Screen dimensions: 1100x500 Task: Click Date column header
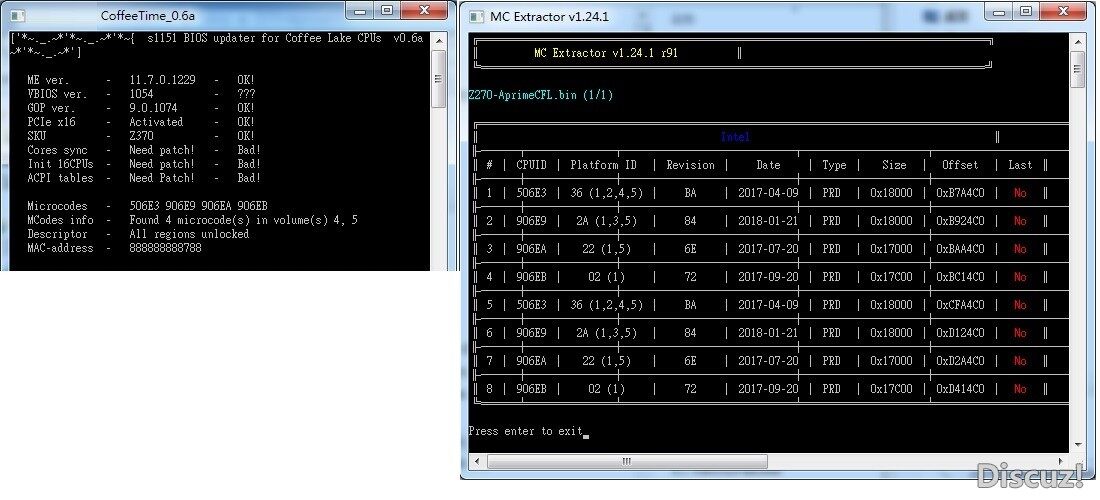coord(768,165)
